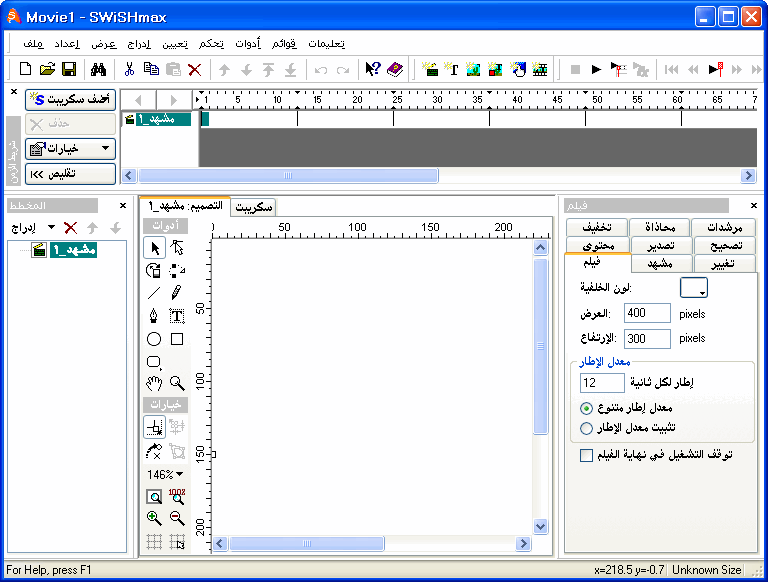Click the أضف سكريبت button
Image resolution: width=768 pixels, height=582 pixels.
[71, 99]
